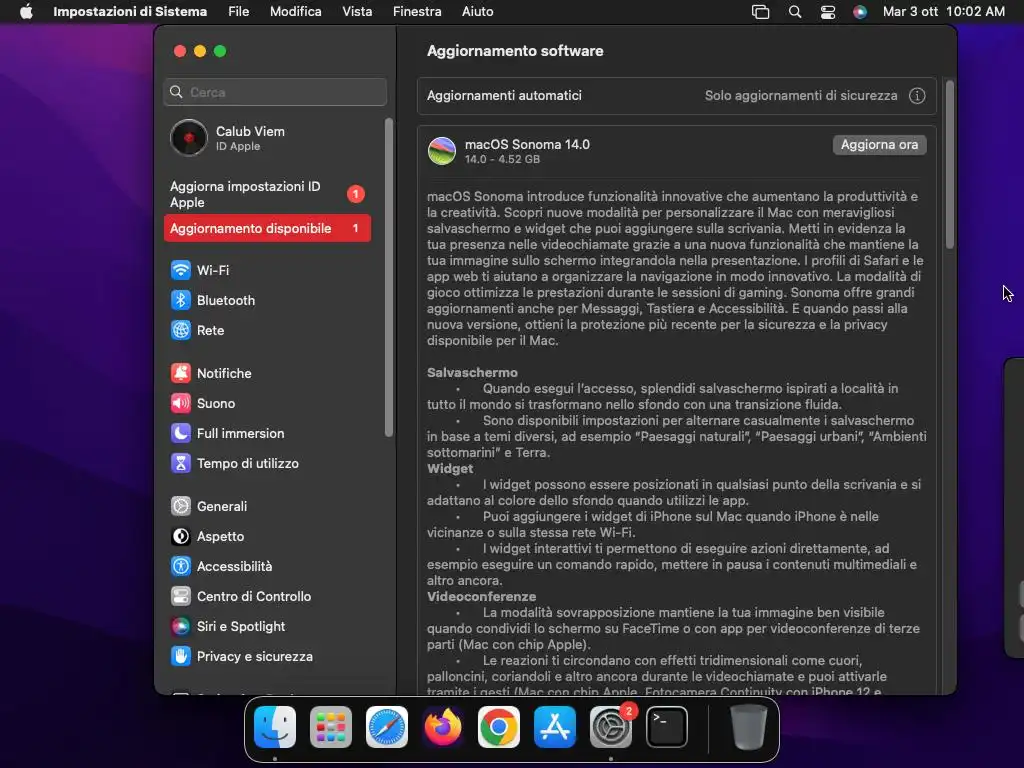Viewport: 1024px width, 768px height.
Task: Open the Modifica menu
Action: (x=296, y=12)
